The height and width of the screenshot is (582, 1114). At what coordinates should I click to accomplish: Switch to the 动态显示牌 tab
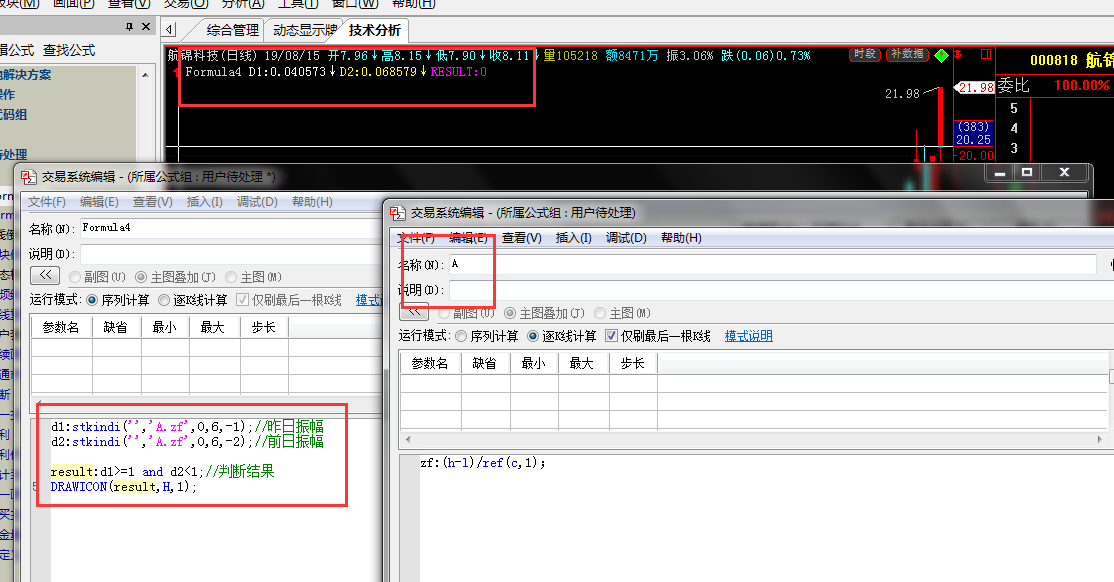coord(304,30)
